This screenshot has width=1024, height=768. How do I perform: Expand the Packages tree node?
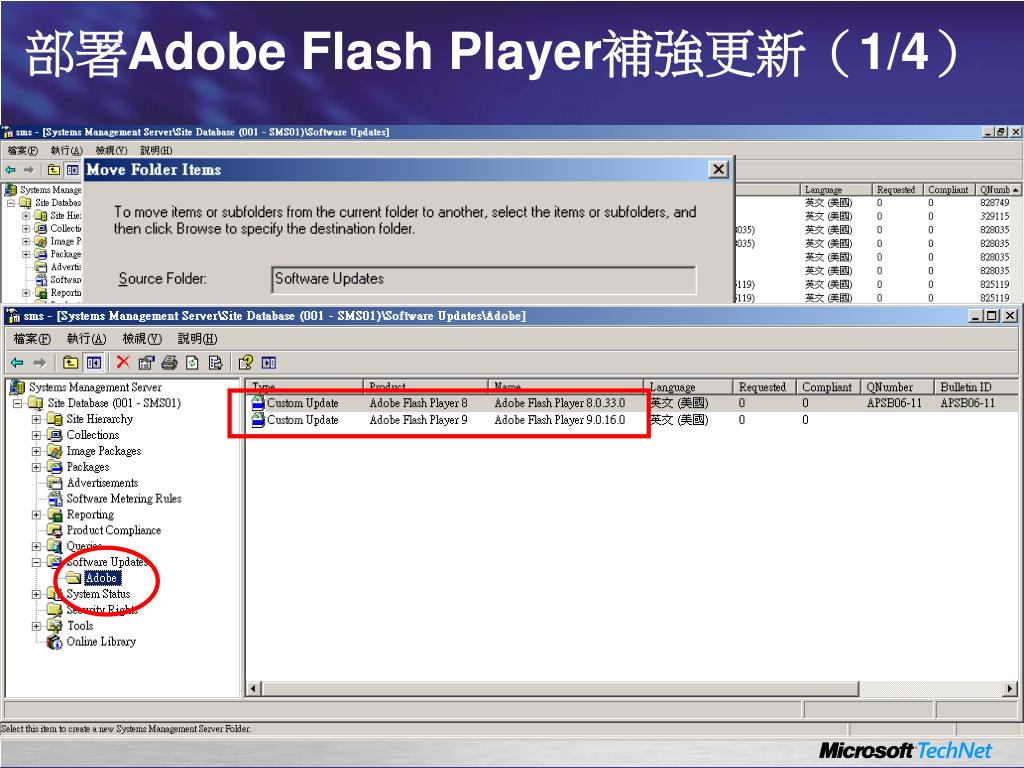[x=37, y=467]
